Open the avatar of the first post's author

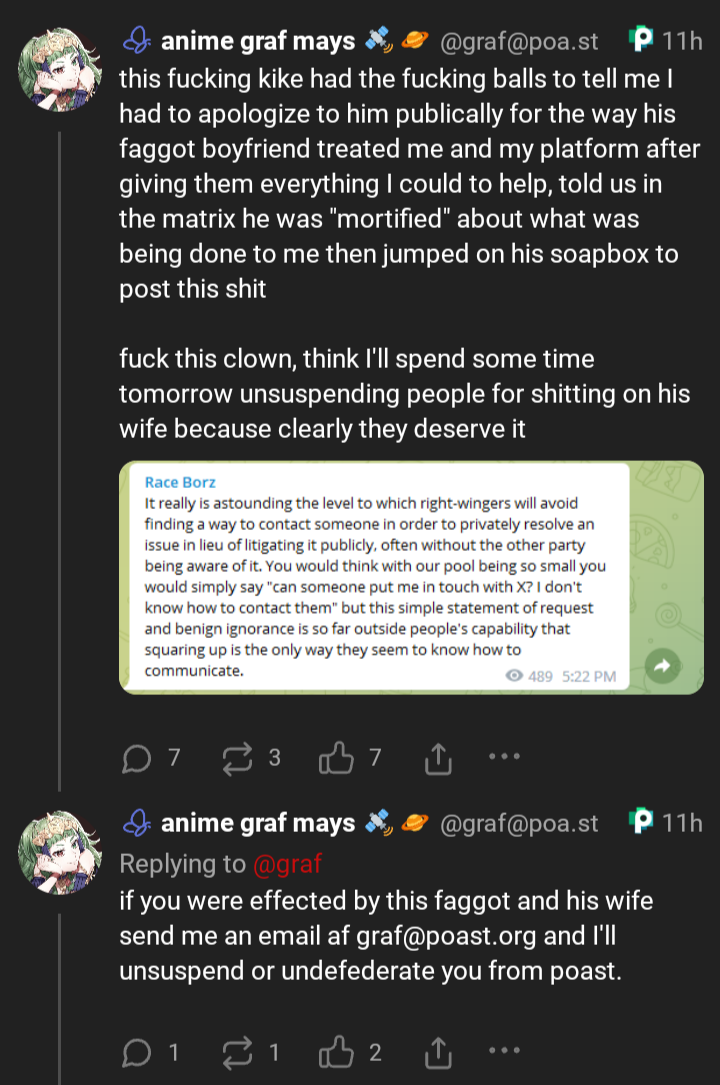(58, 73)
